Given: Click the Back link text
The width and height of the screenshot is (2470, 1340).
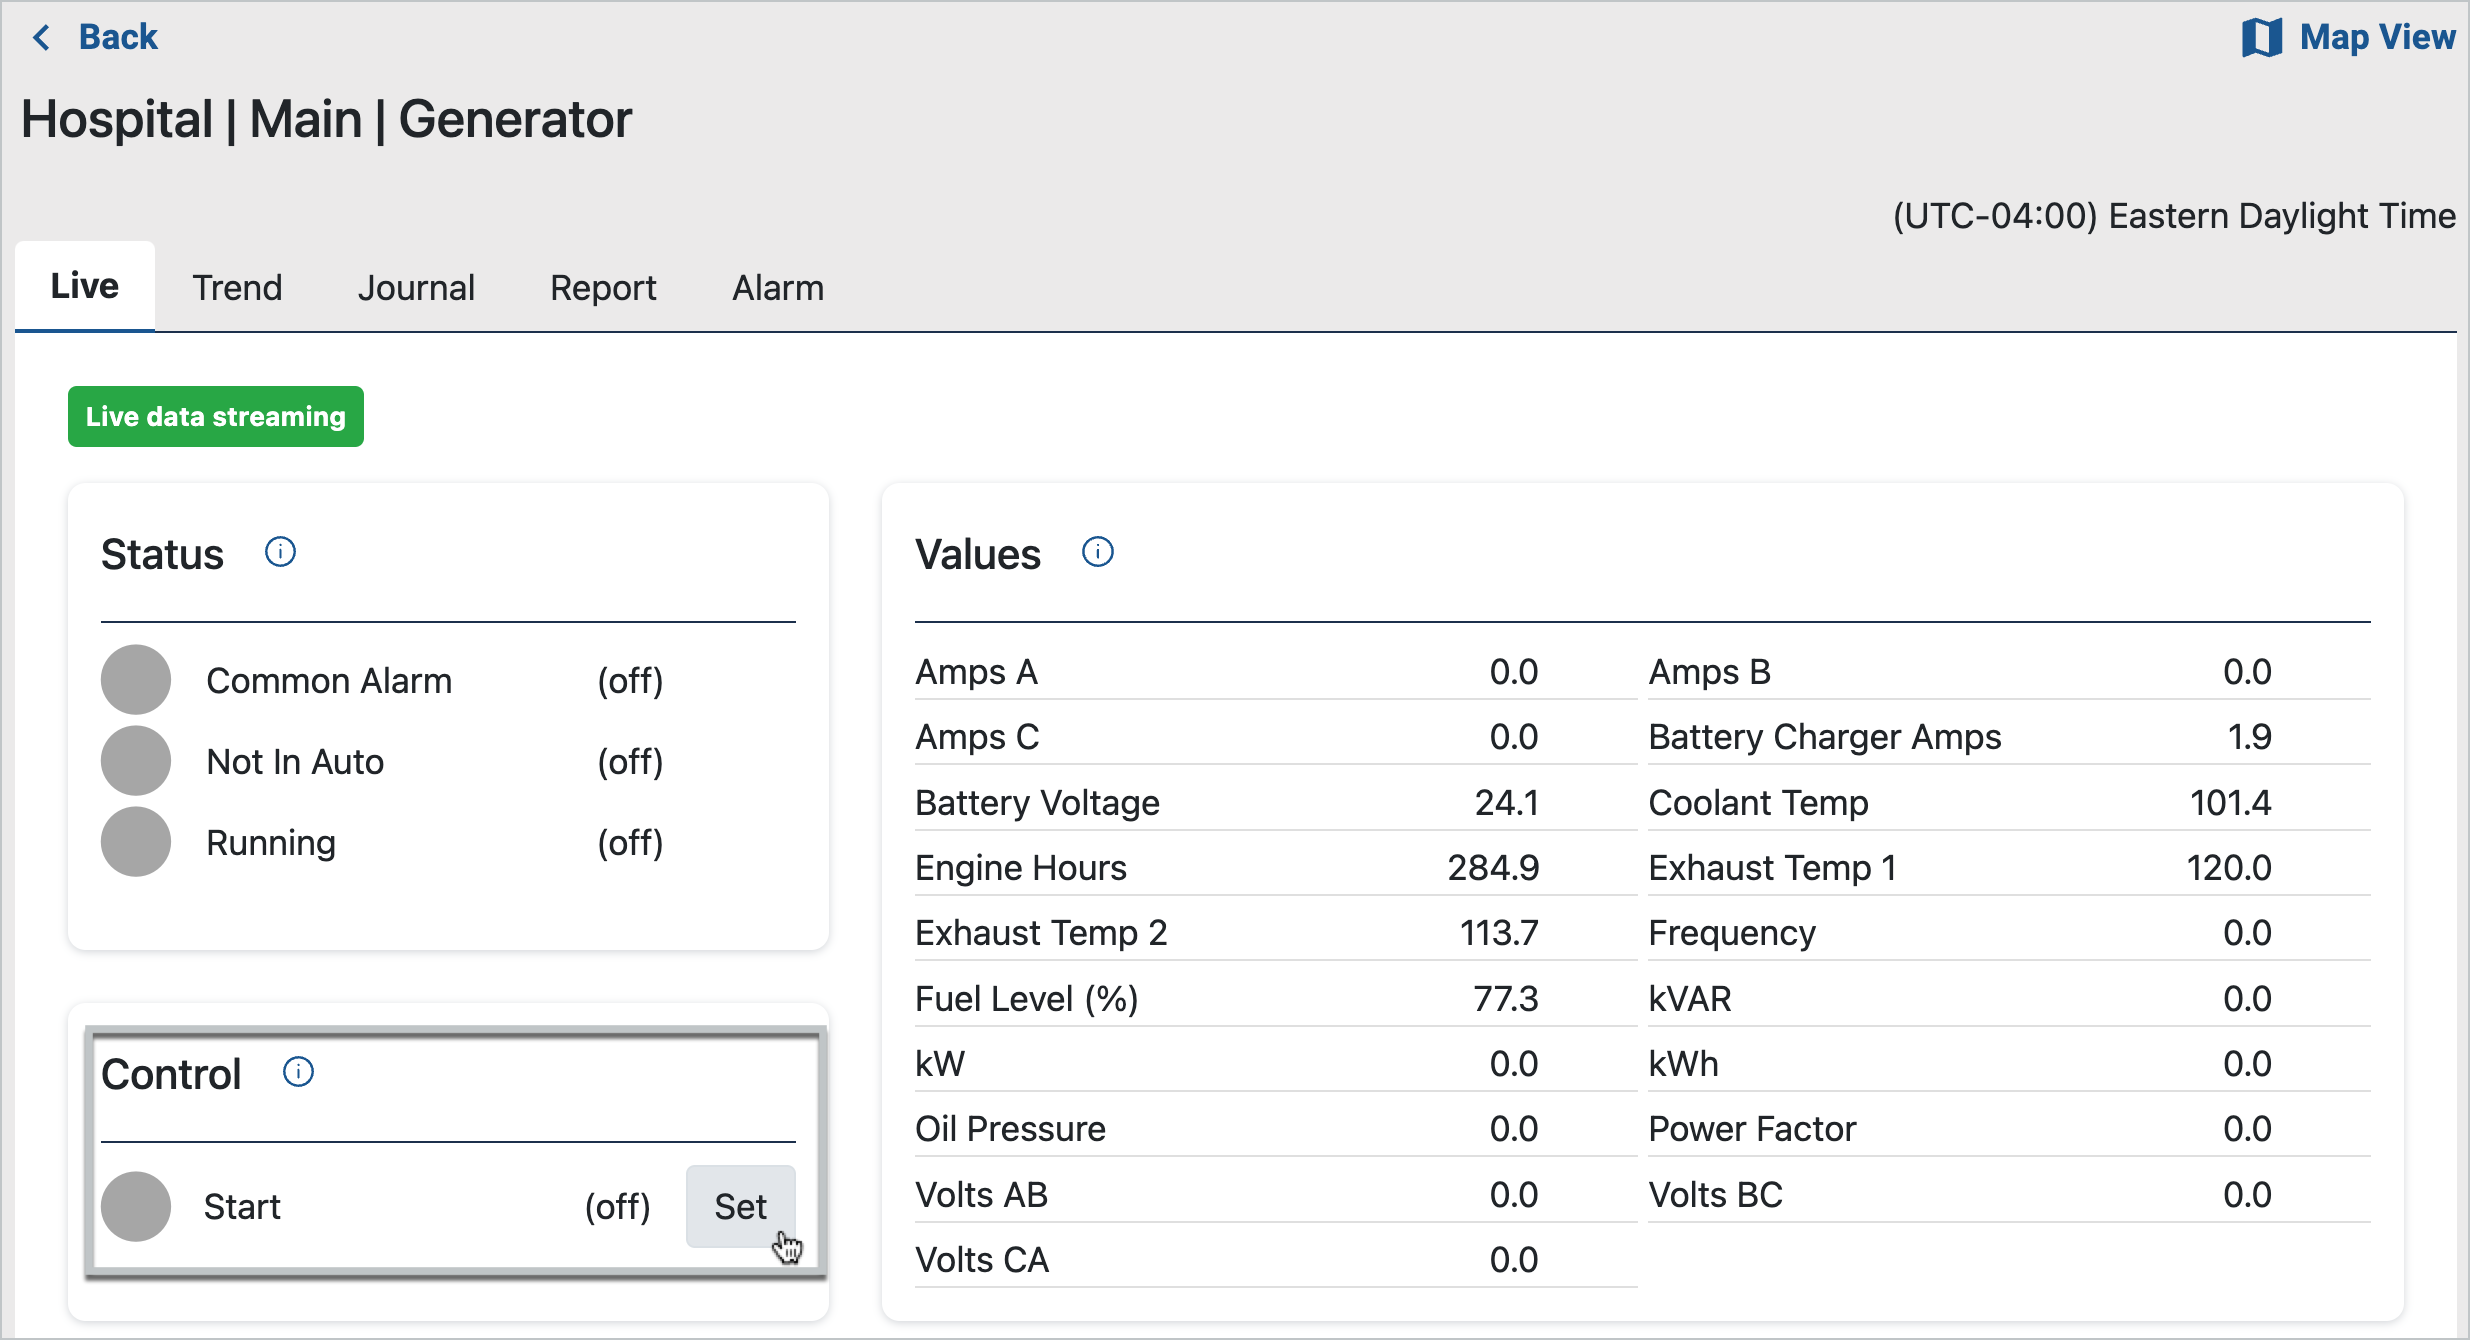Looking at the screenshot, I should tap(118, 38).
